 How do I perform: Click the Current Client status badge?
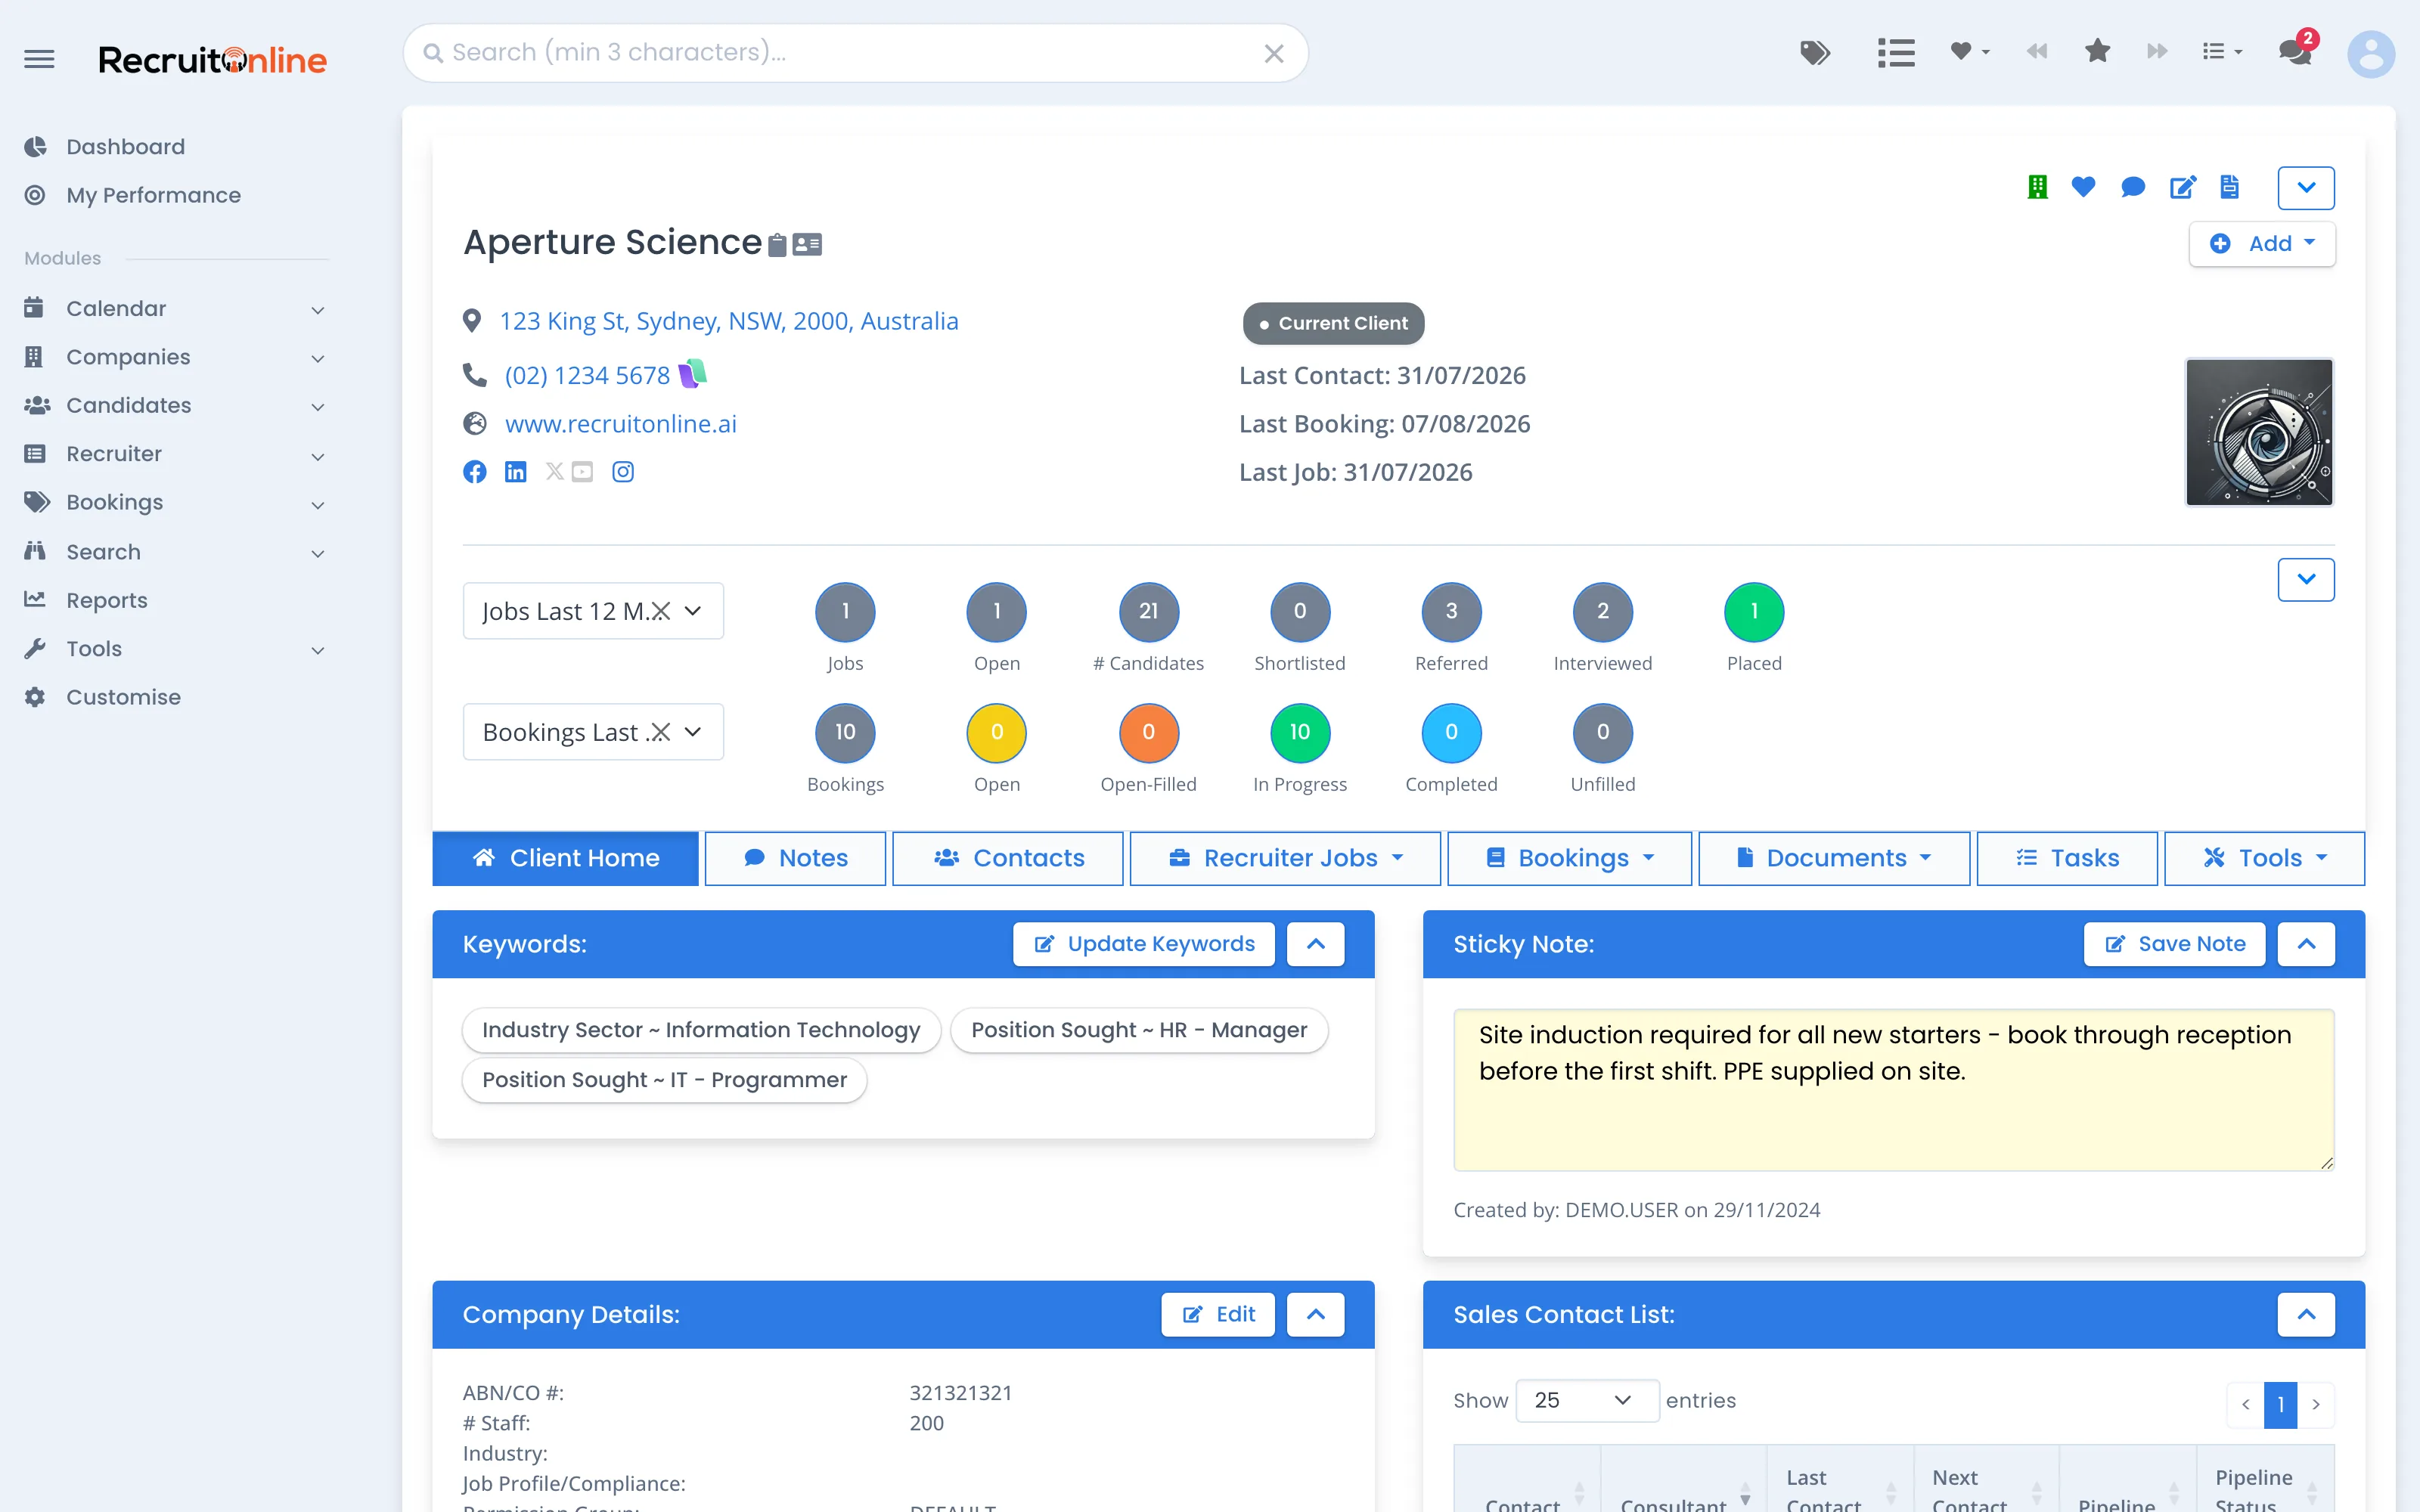[x=1333, y=323]
